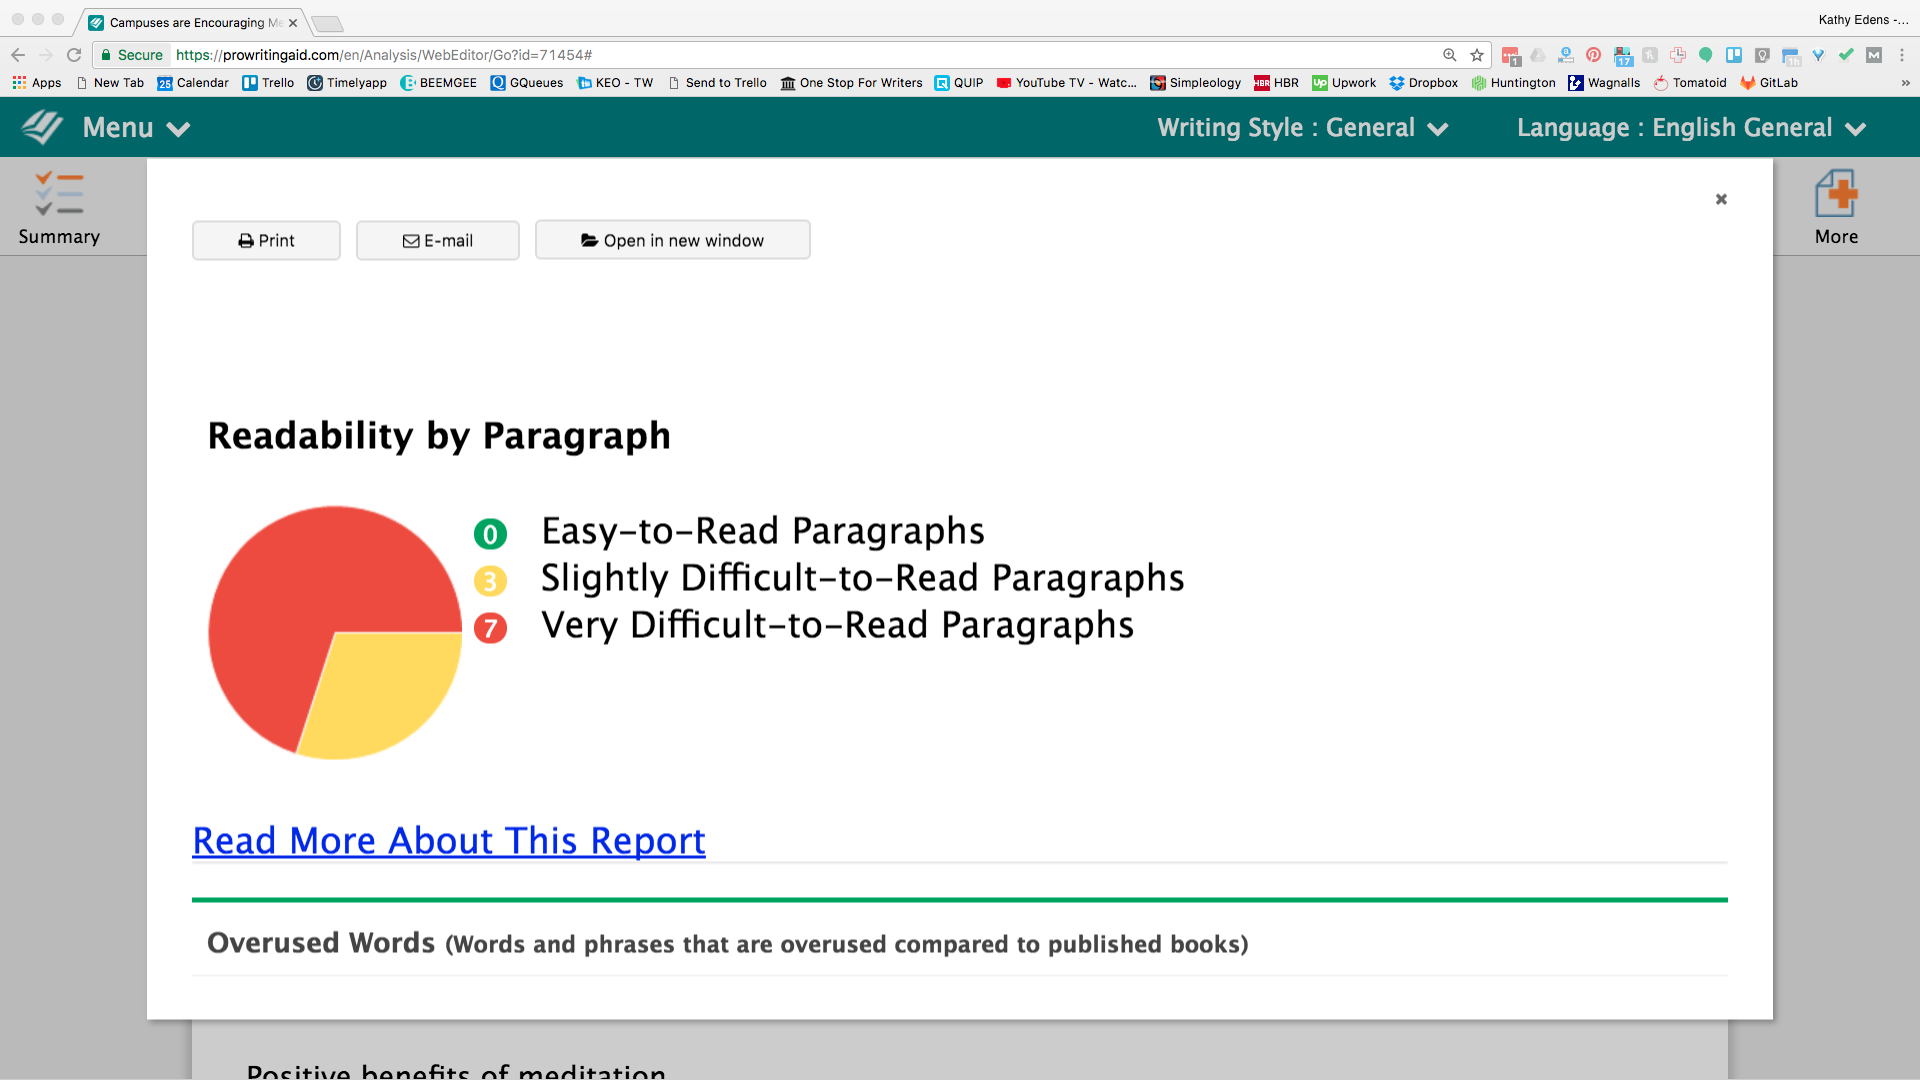The height and width of the screenshot is (1080, 1920).
Task: Click the ProWritingAid logo icon
Action: (42, 128)
